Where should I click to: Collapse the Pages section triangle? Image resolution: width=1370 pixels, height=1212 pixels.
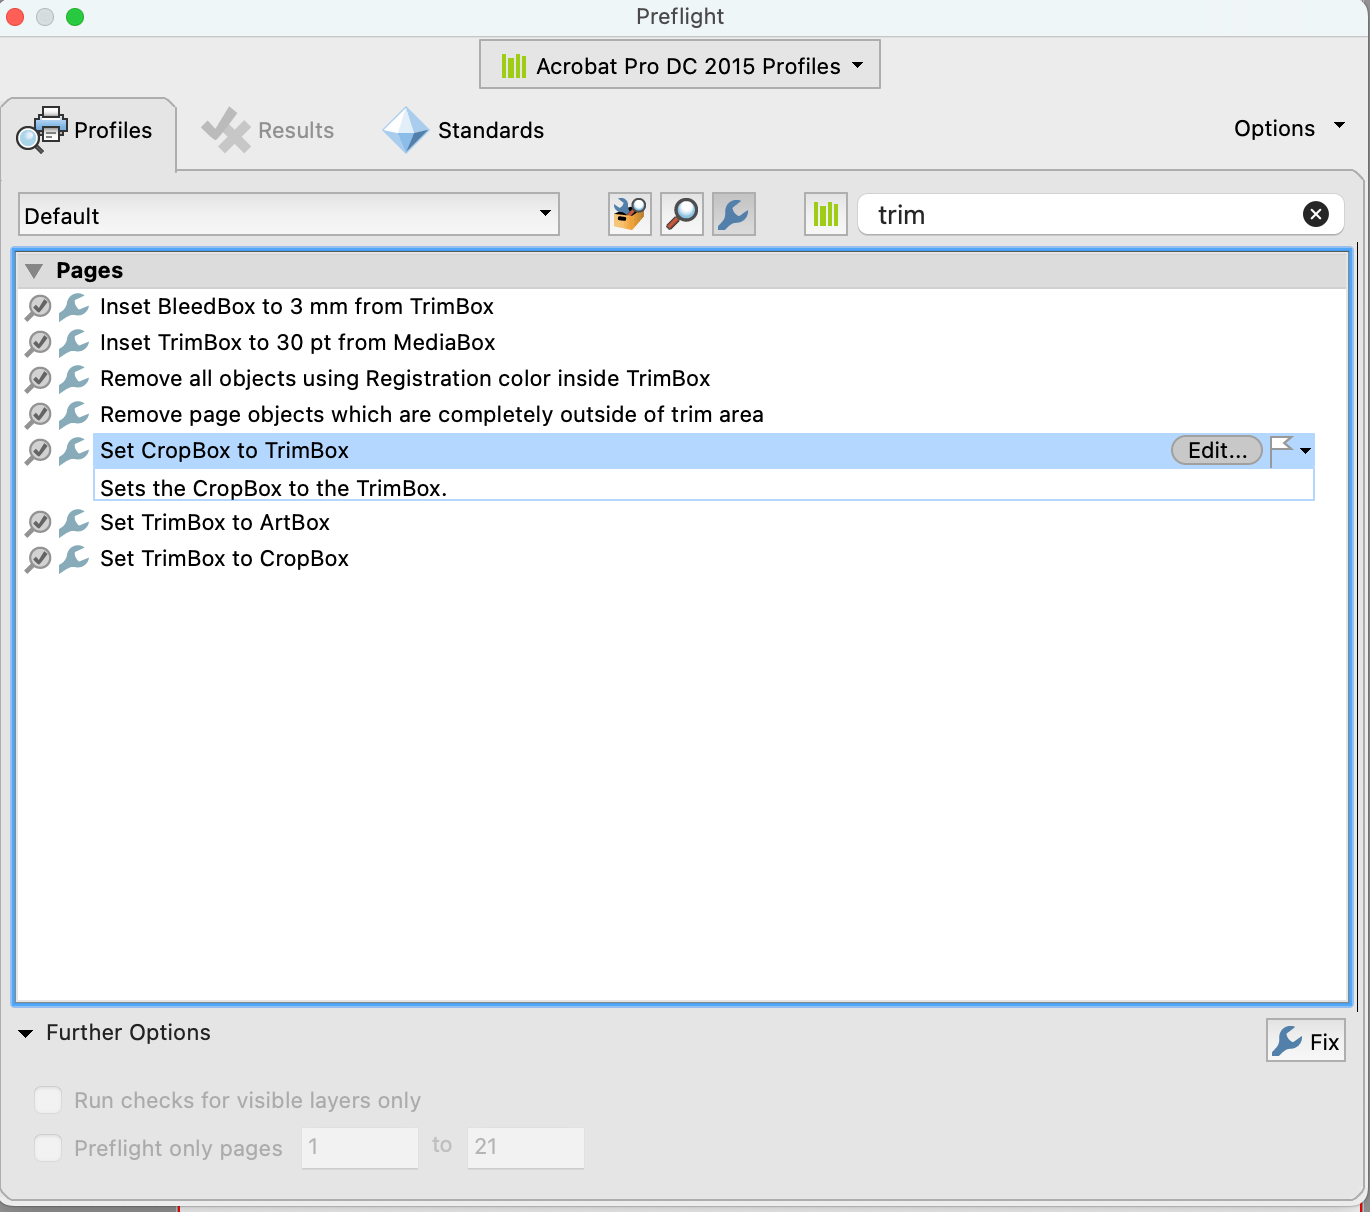click(34, 270)
